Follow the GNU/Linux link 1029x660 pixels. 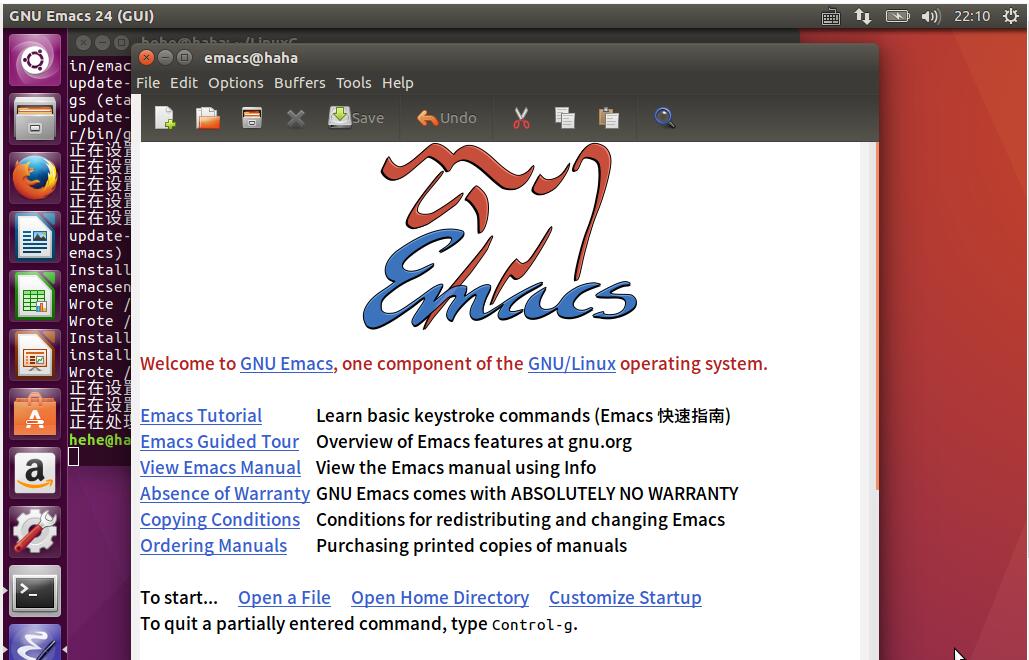[572, 363]
